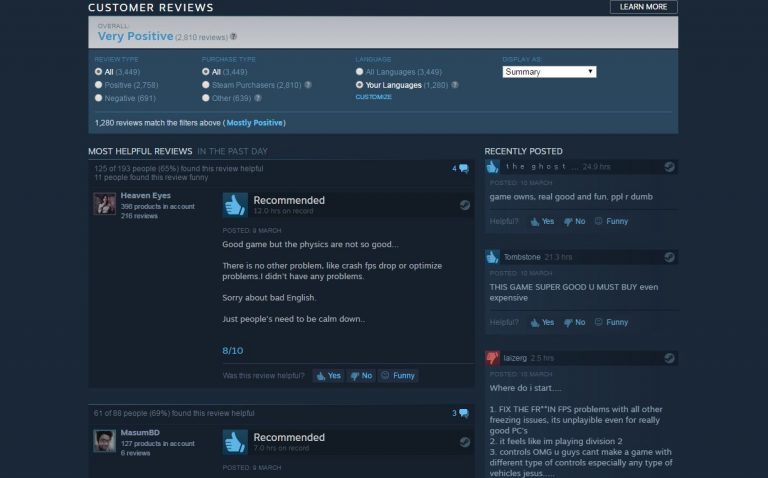Click Steam icon on the ghost review
The width and height of the screenshot is (768, 478).
click(669, 167)
